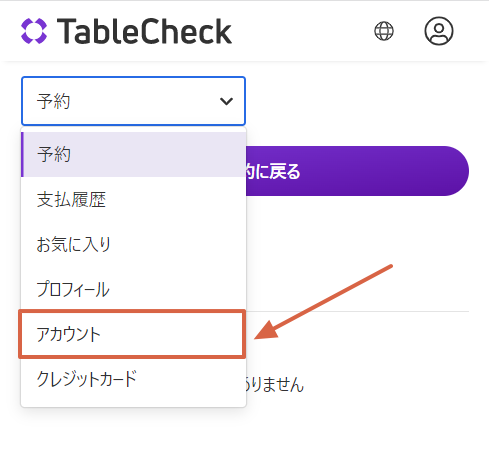Collapse the dropdown using the chevron arrow

coord(226,101)
